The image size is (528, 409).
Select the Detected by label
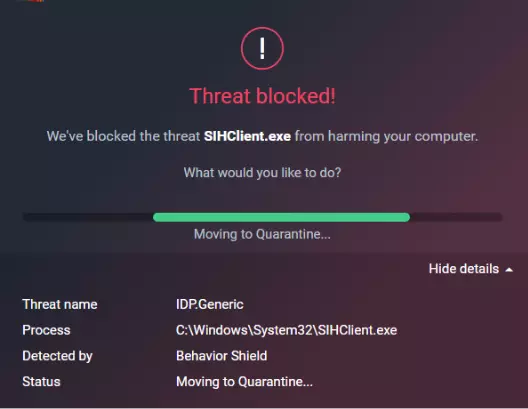(57, 356)
